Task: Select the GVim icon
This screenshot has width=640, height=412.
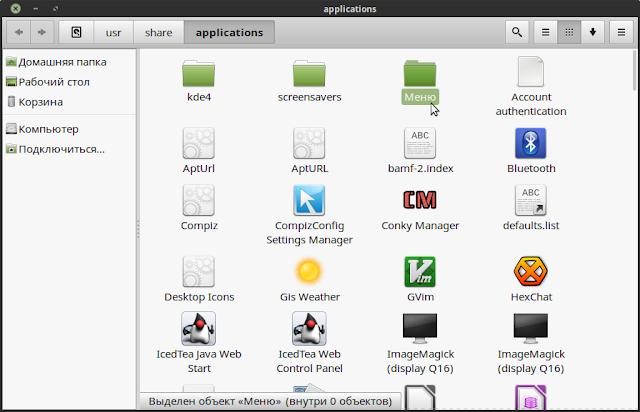Action: [x=420, y=272]
